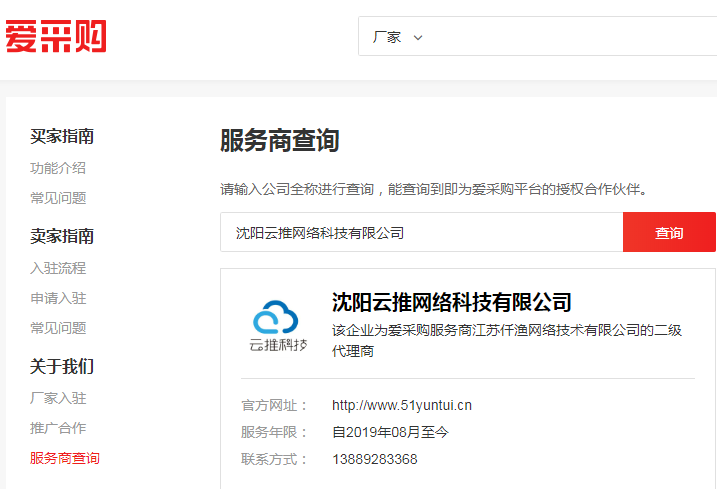Click the 云推科技 cloud logo
Image resolution: width=717 pixels, height=489 pixels.
tap(278, 326)
